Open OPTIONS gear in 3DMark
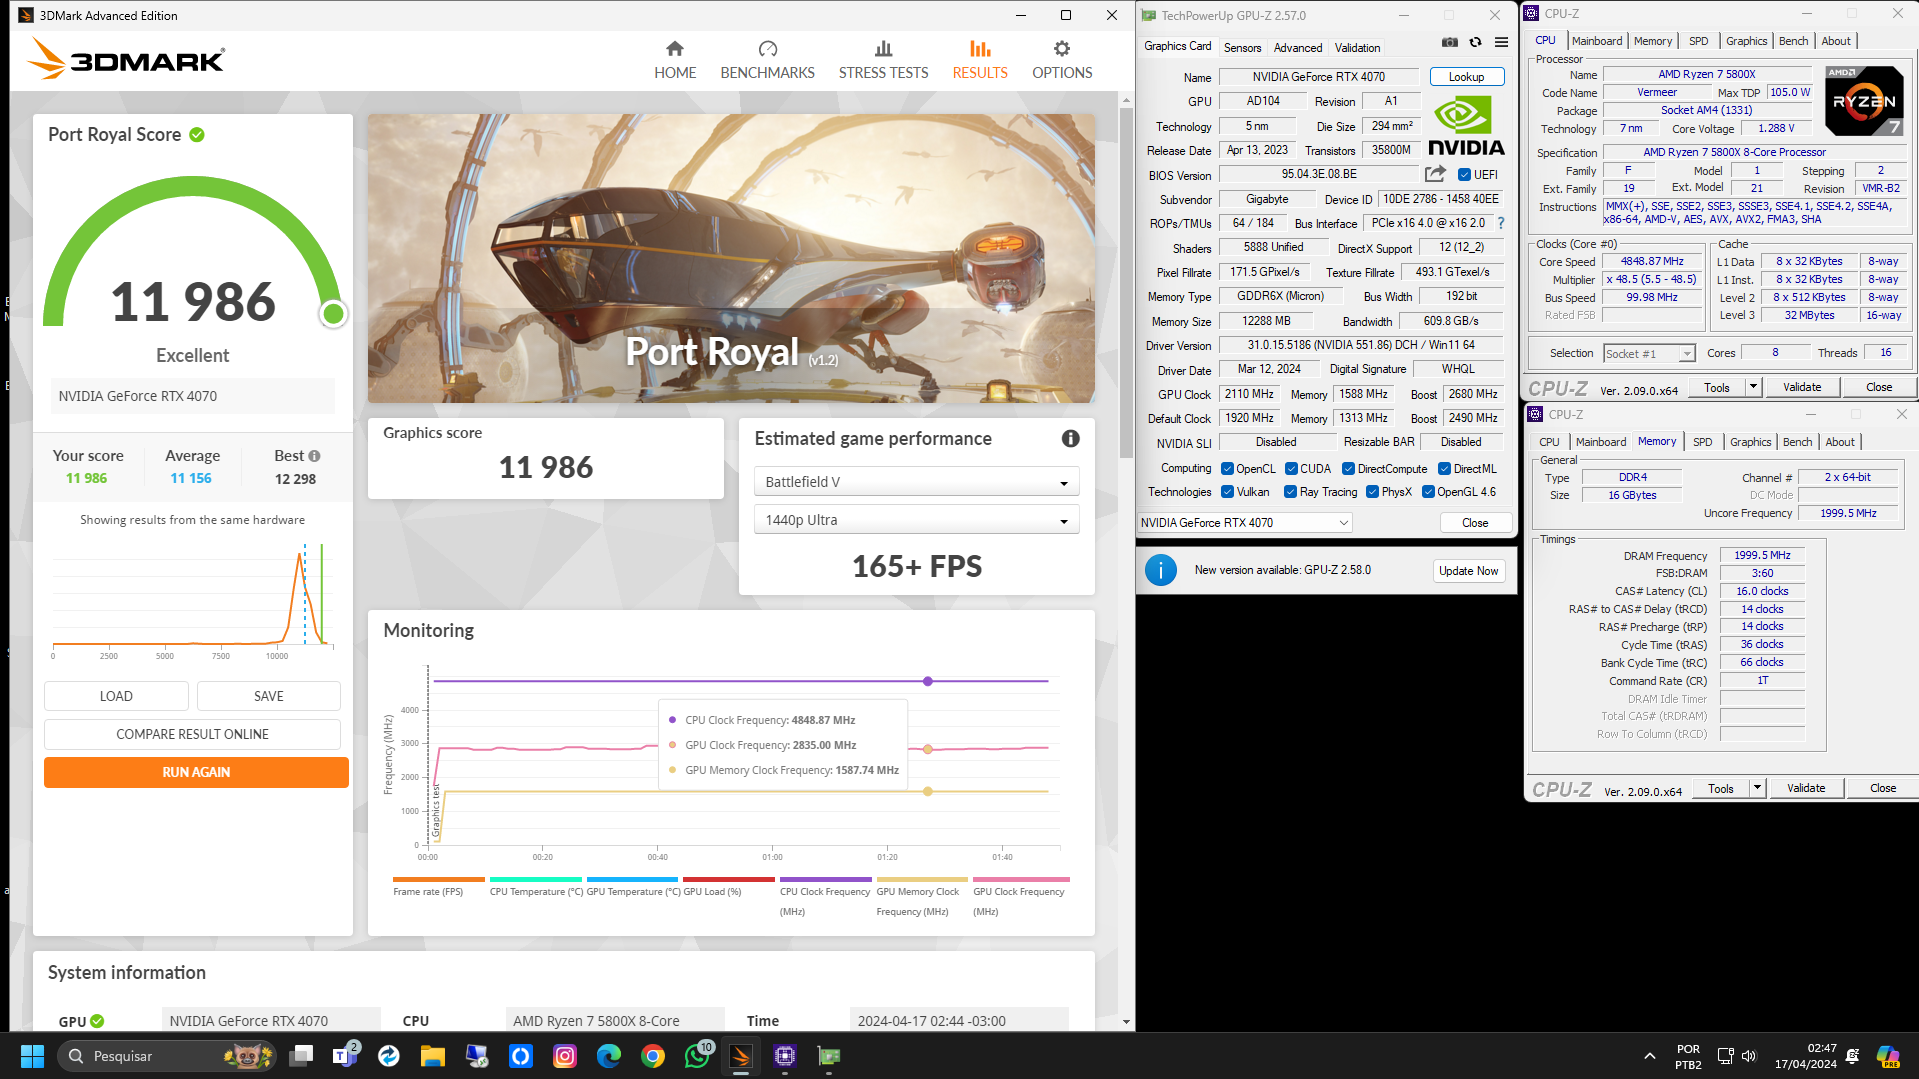Viewport: 1919px width, 1079px height. tap(1062, 60)
